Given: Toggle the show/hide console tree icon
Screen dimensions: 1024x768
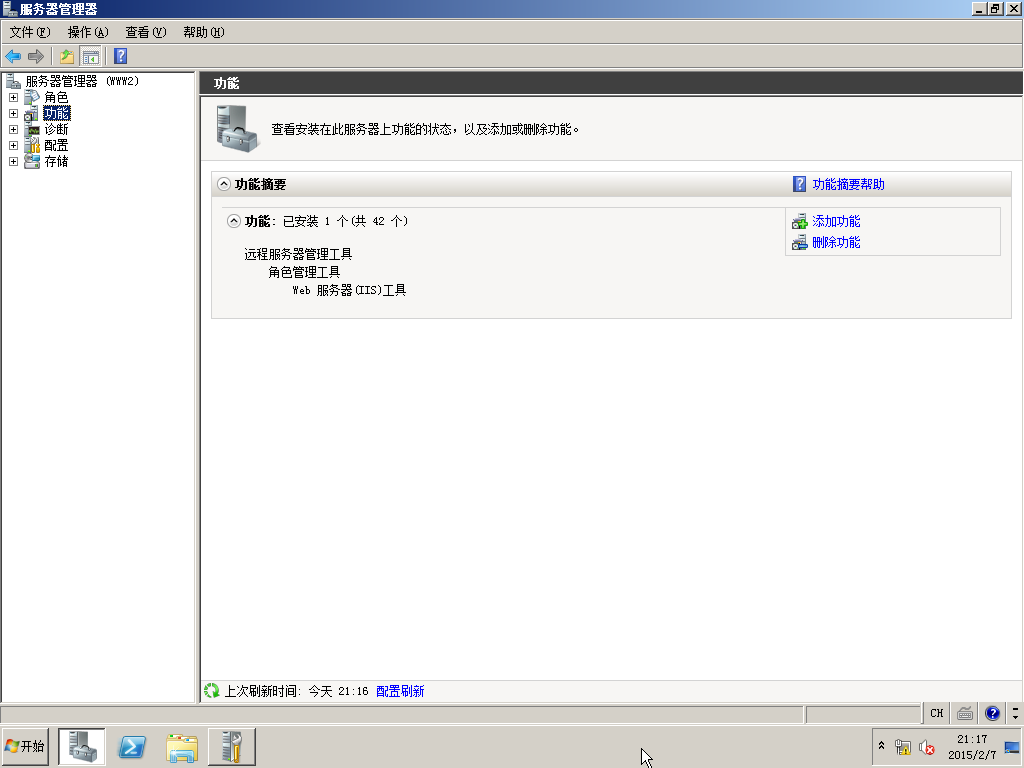Looking at the screenshot, I should (90, 57).
